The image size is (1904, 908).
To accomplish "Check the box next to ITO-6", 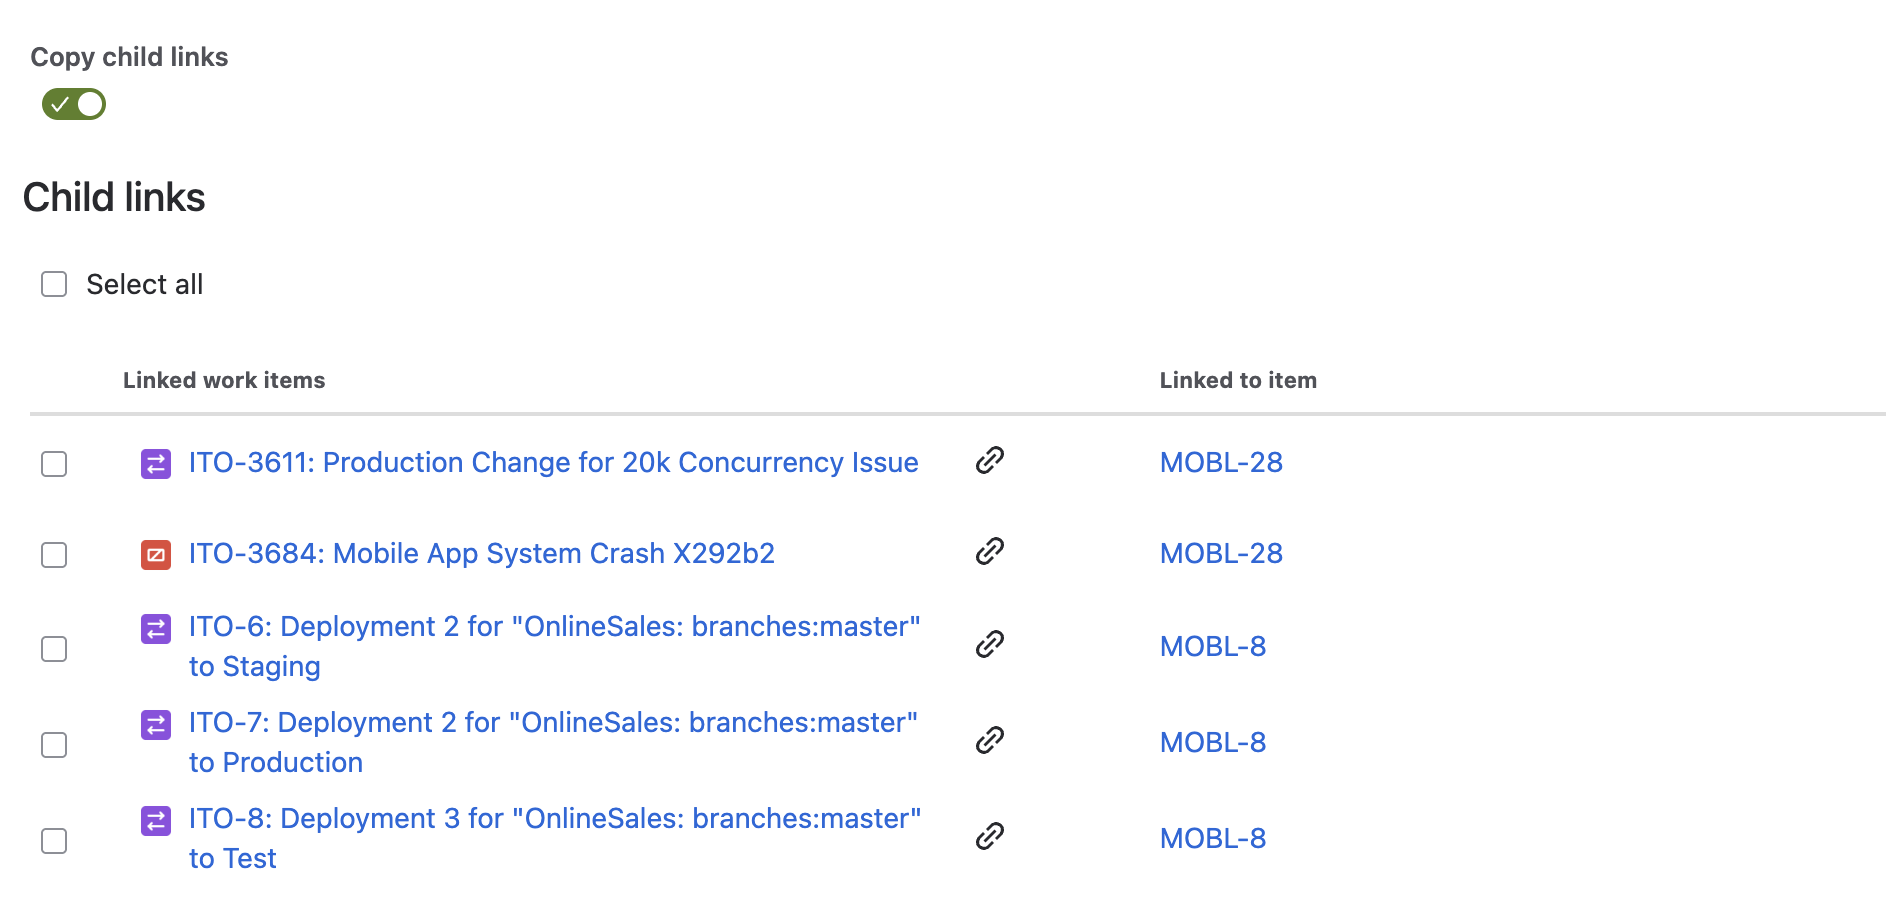I will click(54, 649).
